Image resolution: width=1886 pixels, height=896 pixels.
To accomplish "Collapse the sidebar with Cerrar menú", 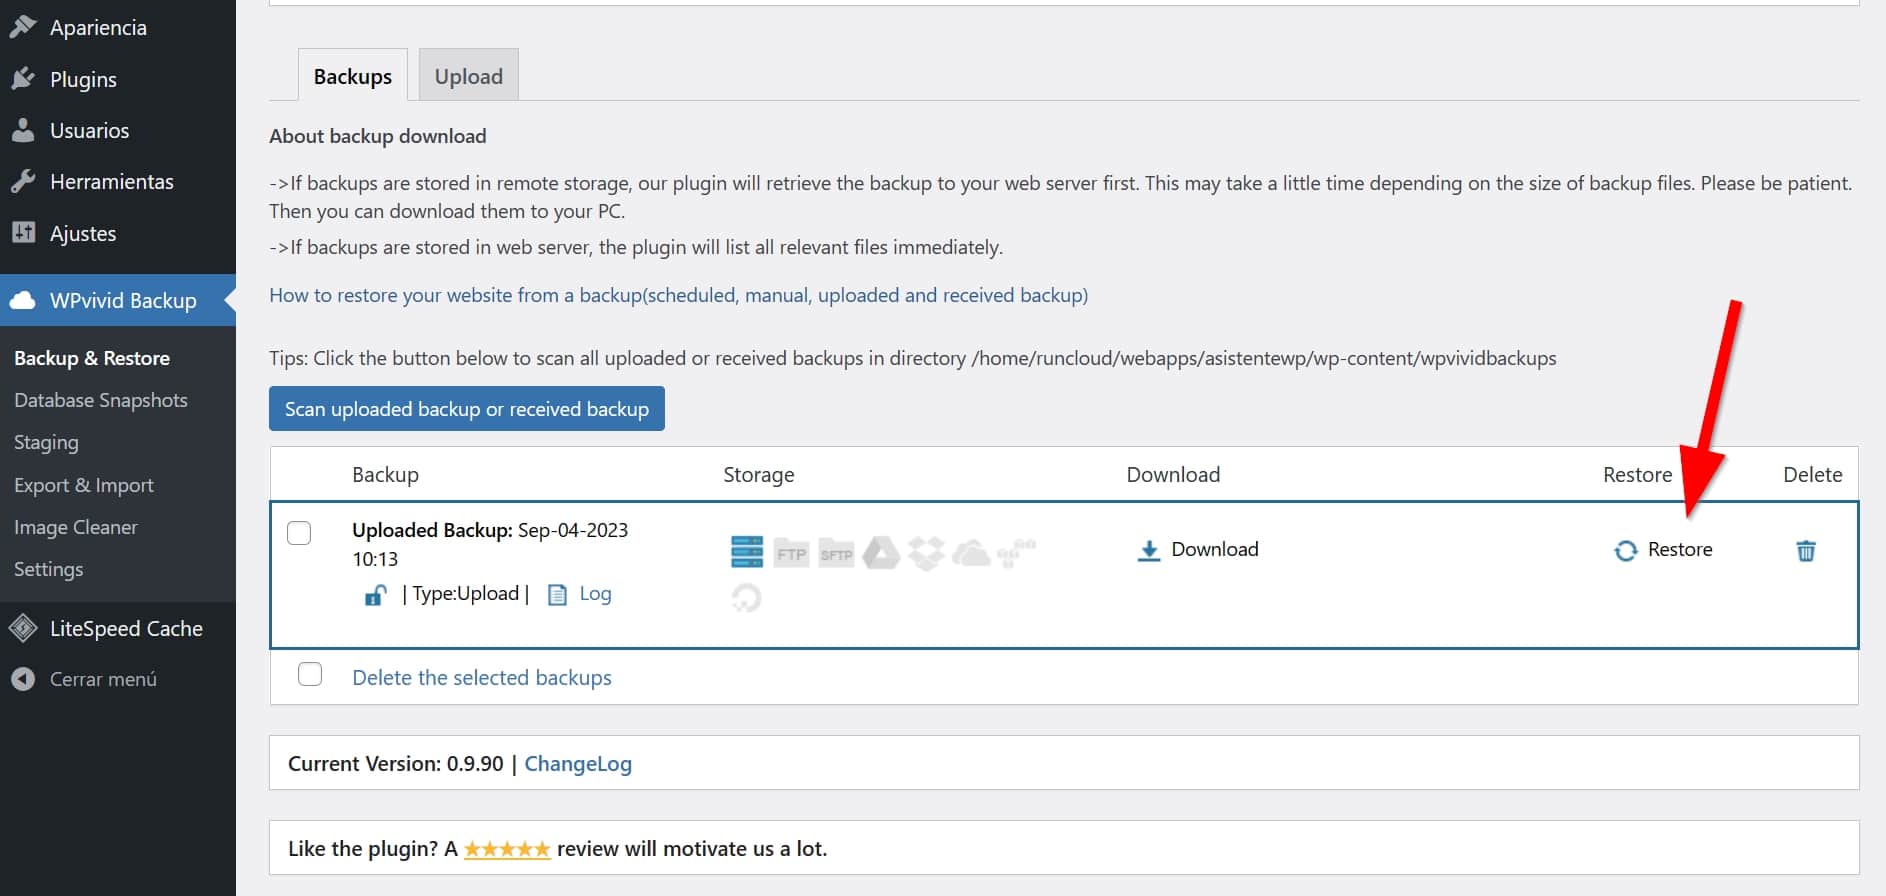I will (x=102, y=679).
